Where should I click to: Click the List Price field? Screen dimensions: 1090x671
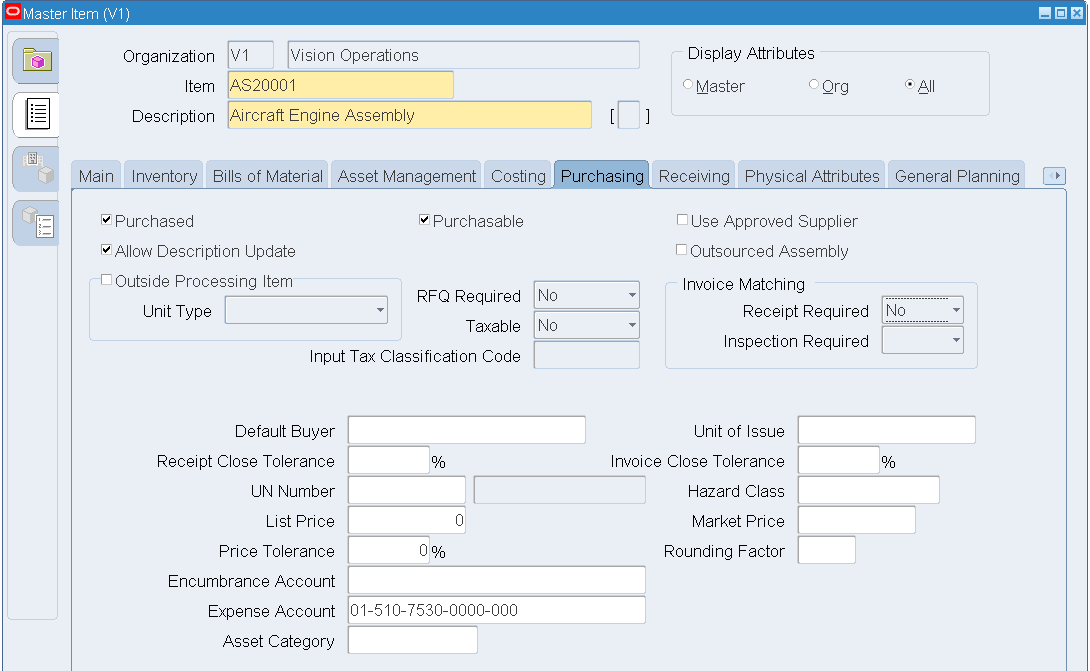coord(407,520)
